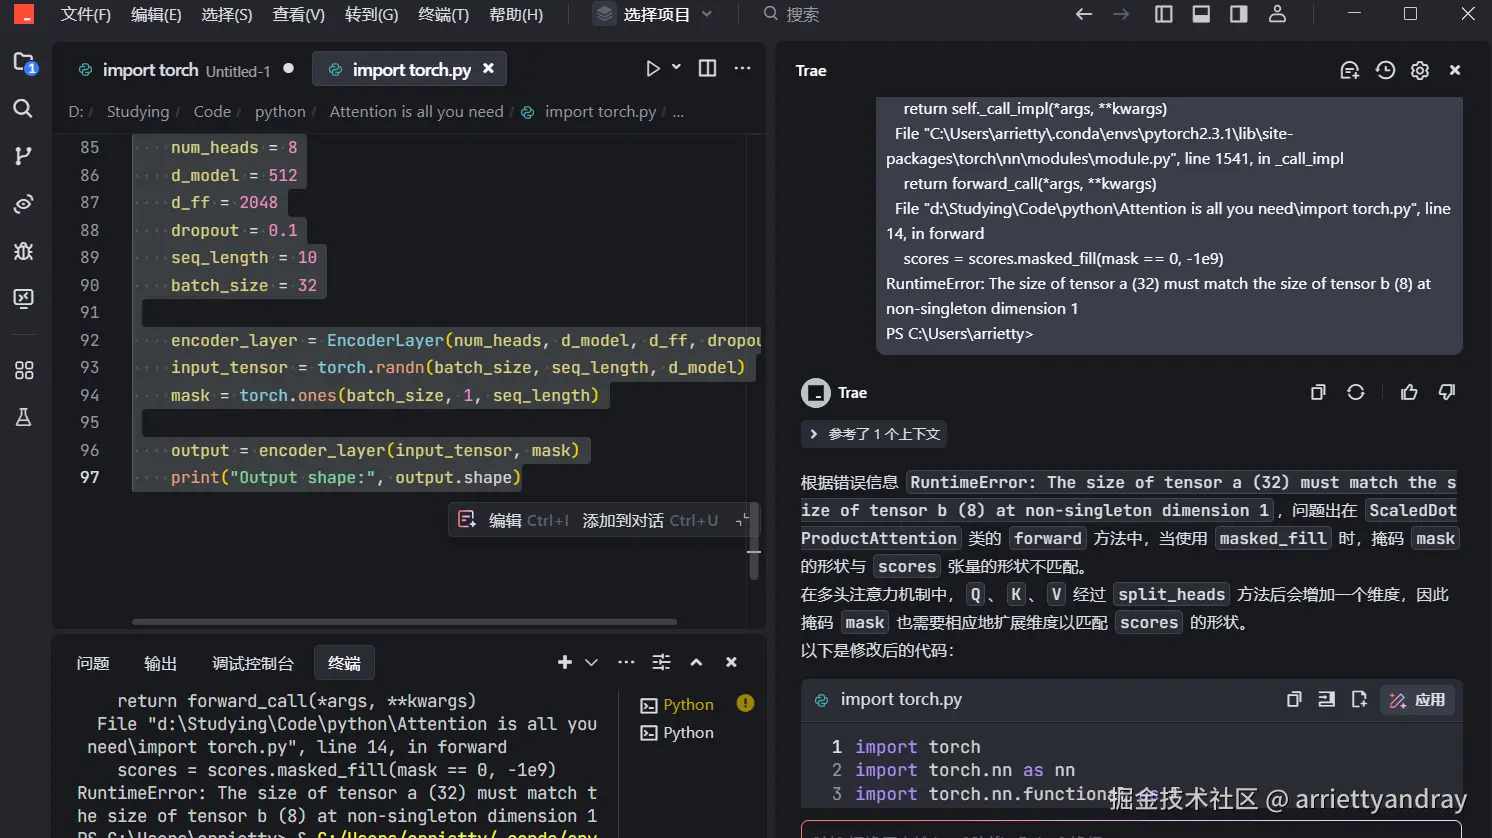Image resolution: width=1492 pixels, height=838 pixels.
Task: Open terminal panel view settings icon
Action: 661,662
